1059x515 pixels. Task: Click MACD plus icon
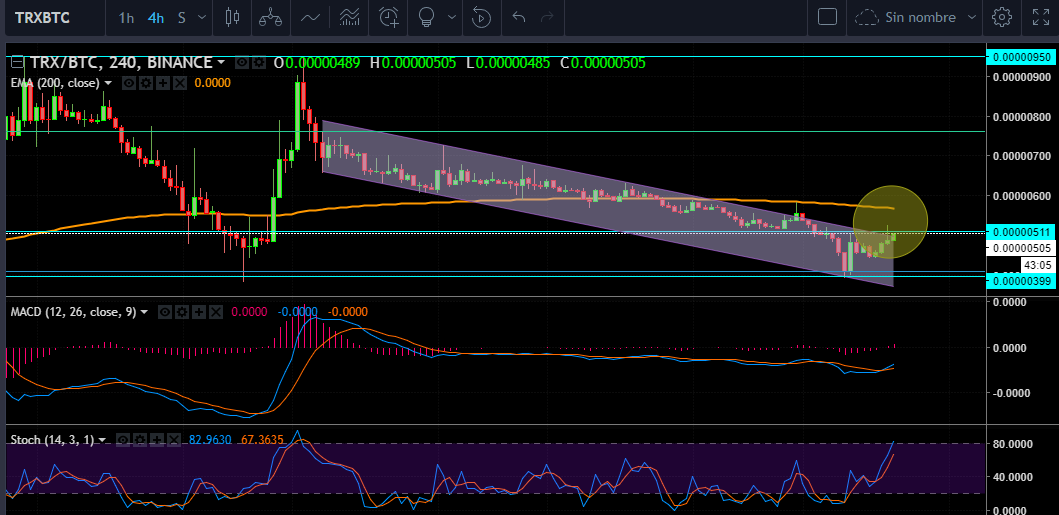tap(199, 312)
